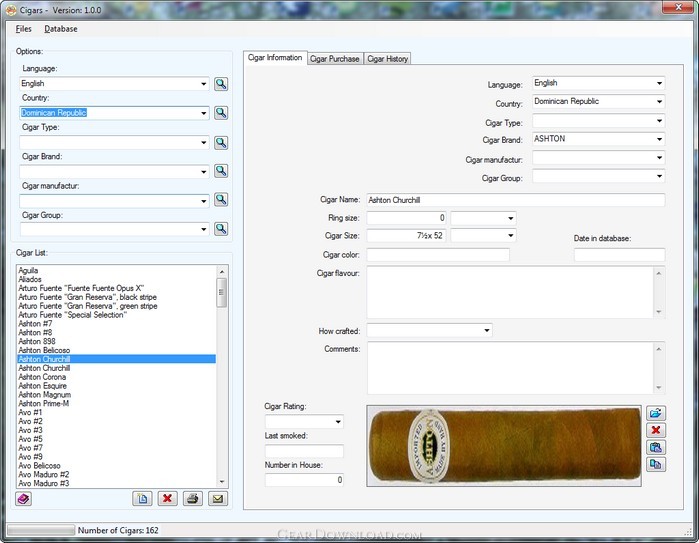Image resolution: width=699 pixels, height=543 pixels.
Task: Open Cigar Group dropdown in Cigar Information tab
Action: [659, 176]
